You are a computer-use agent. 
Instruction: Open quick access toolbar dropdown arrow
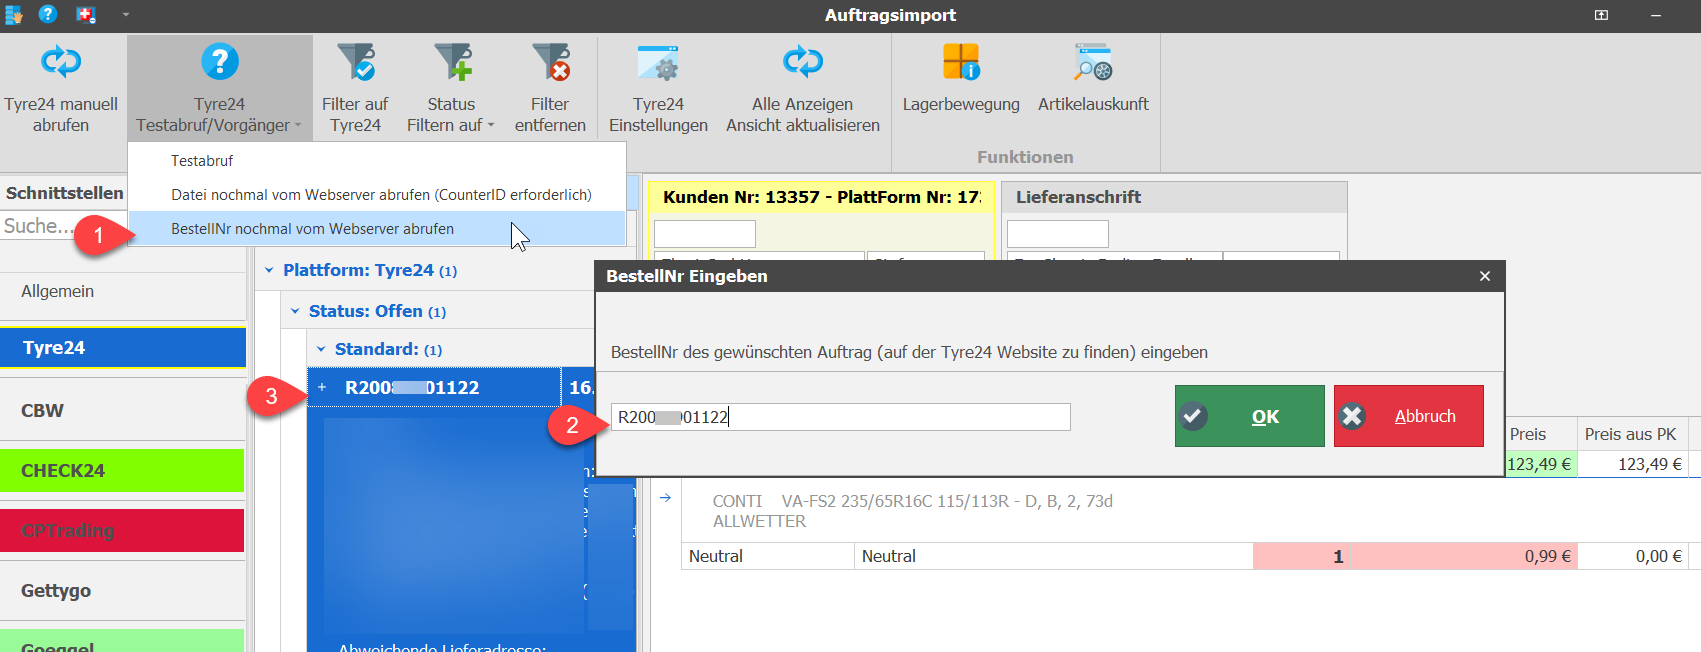point(126,15)
